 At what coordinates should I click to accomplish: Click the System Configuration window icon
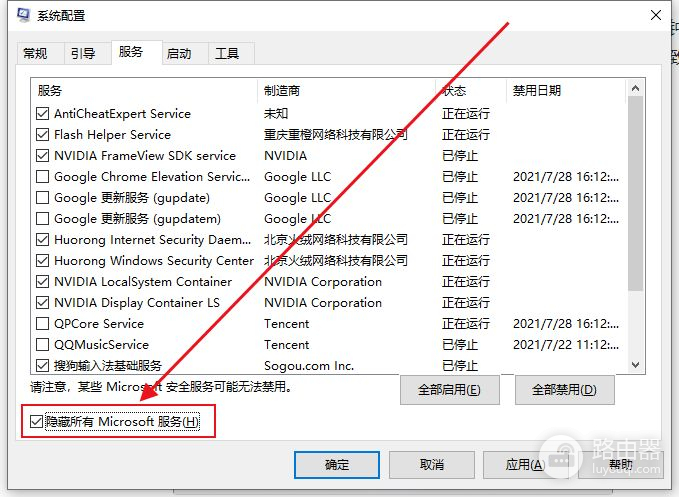coord(23,15)
